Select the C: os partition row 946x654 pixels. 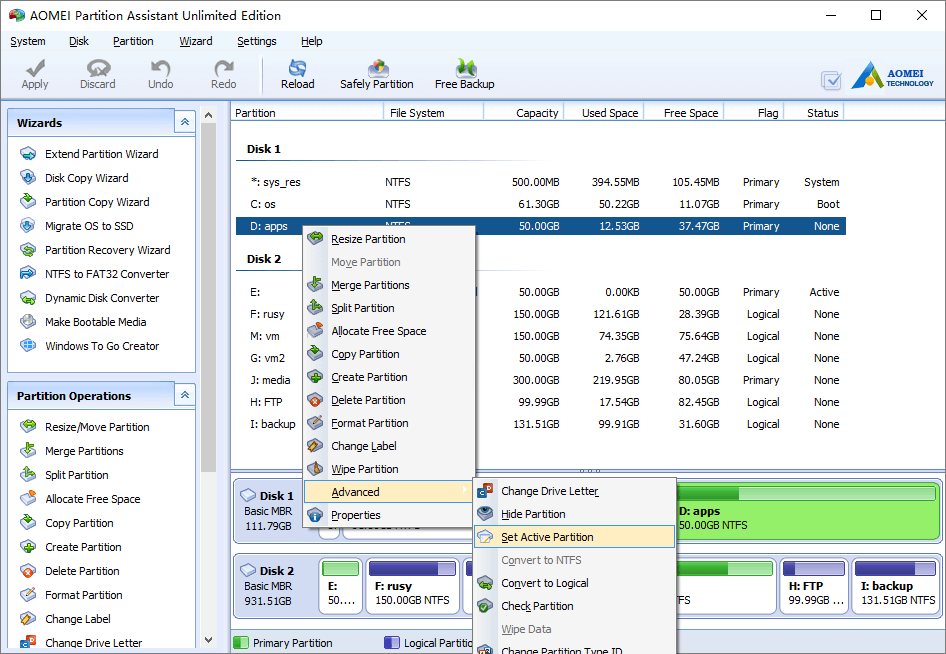tap(541, 204)
